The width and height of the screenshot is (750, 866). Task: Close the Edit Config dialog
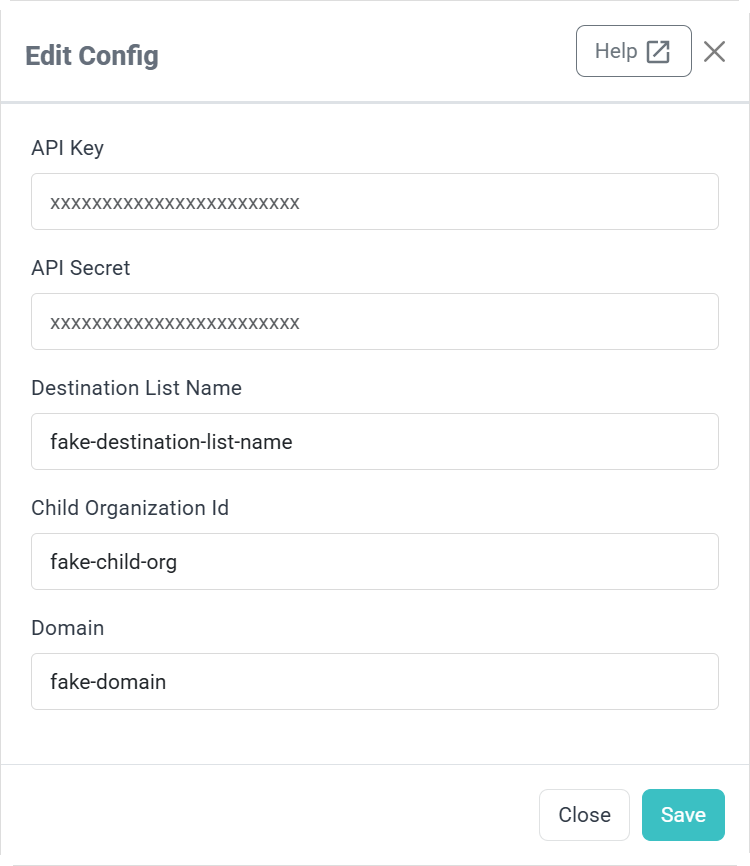[584, 814]
